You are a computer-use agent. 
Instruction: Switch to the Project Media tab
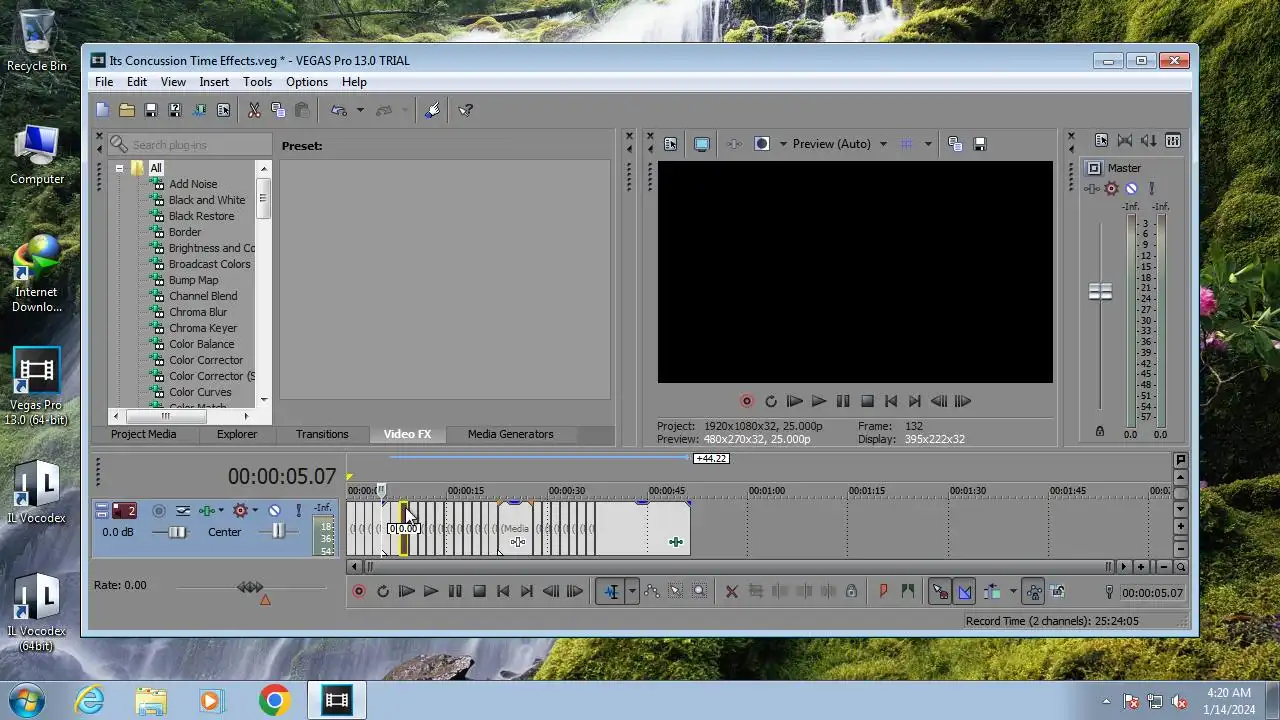click(143, 434)
